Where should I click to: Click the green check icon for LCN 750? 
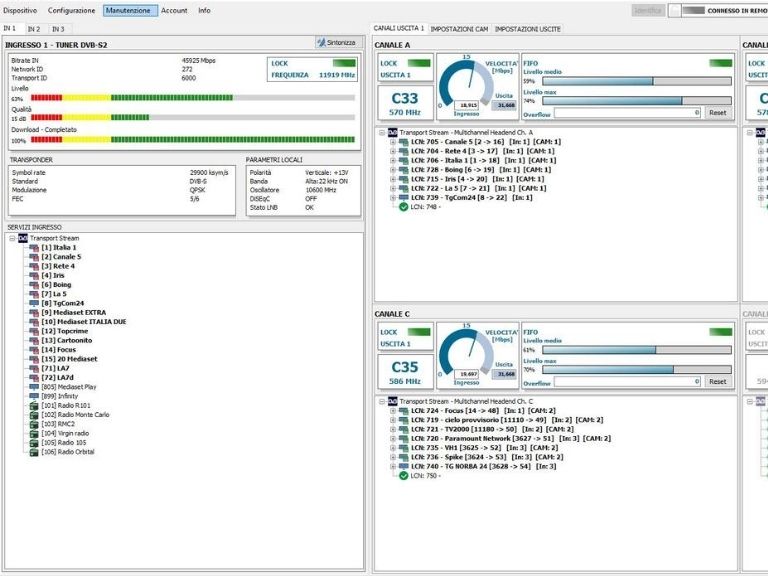pos(404,476)
